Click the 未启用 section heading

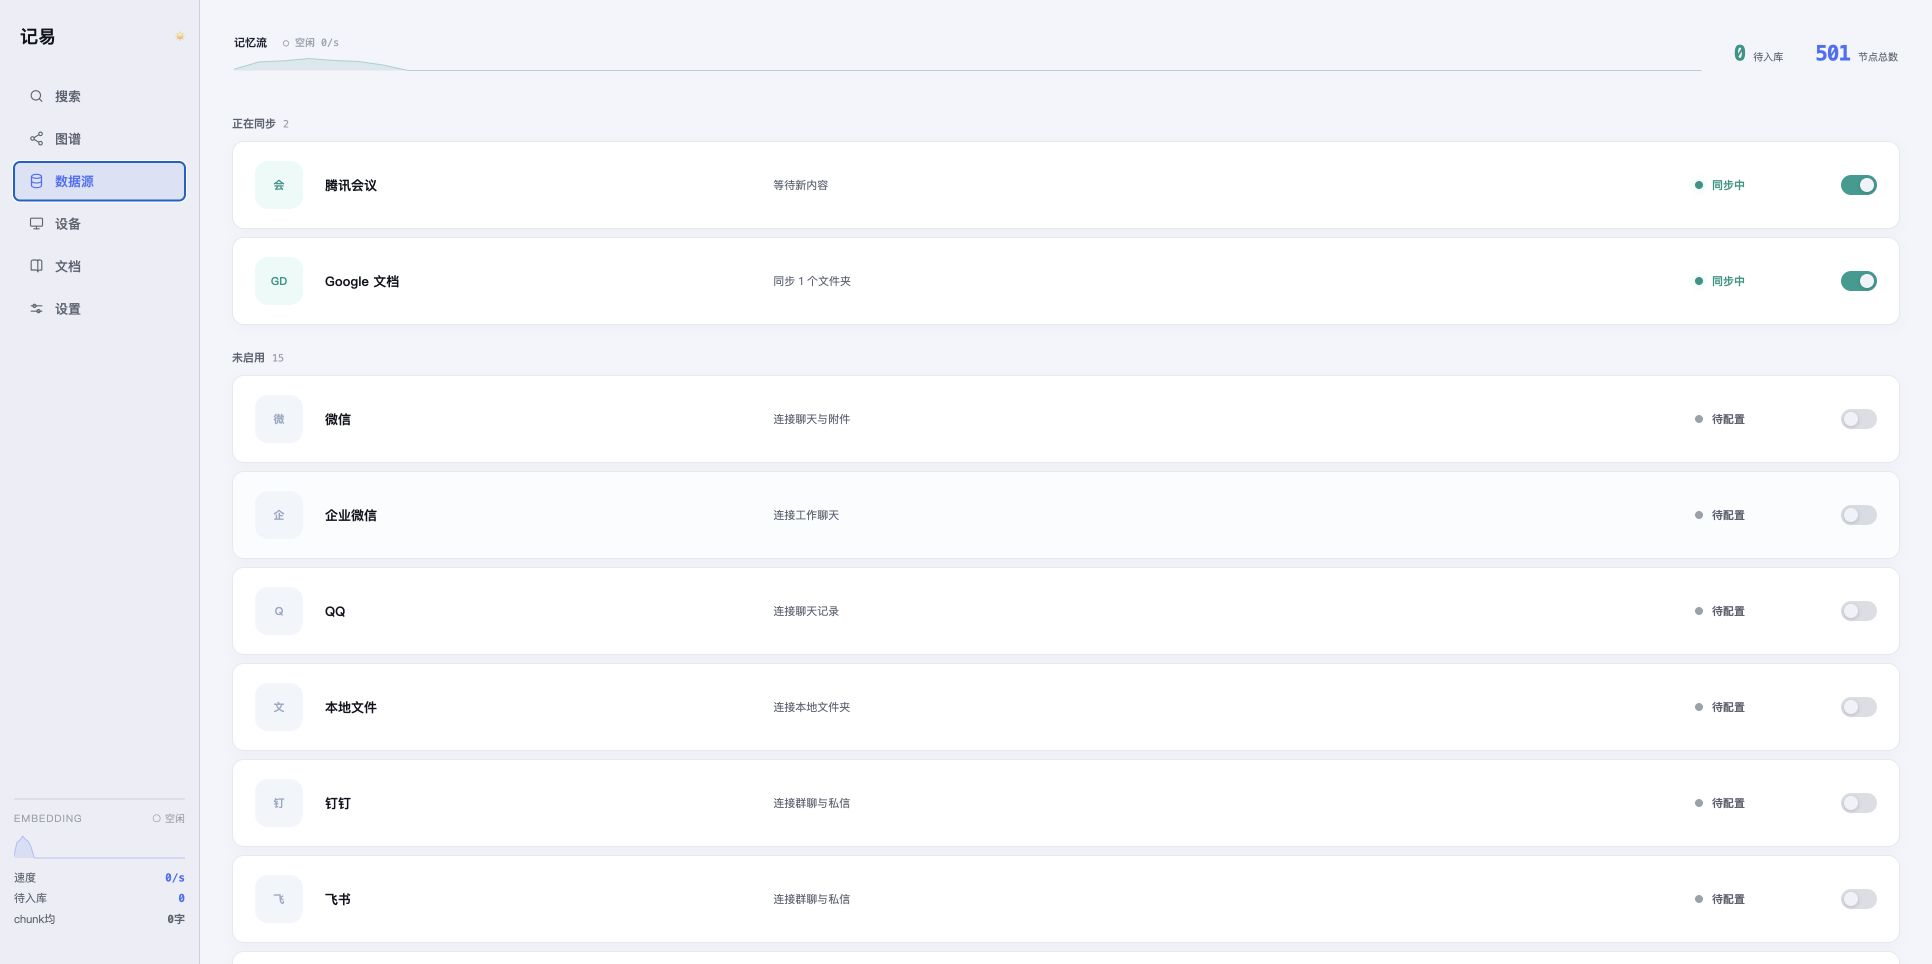coord(248,358)
